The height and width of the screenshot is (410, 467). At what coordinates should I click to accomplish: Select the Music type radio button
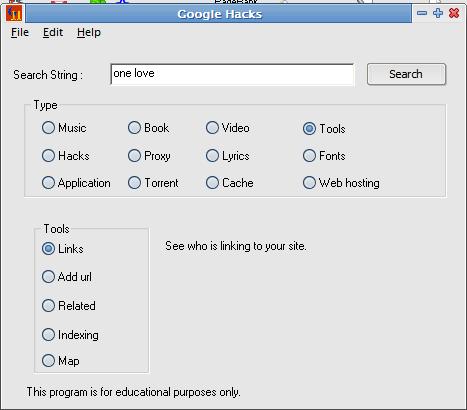point(64,128)
